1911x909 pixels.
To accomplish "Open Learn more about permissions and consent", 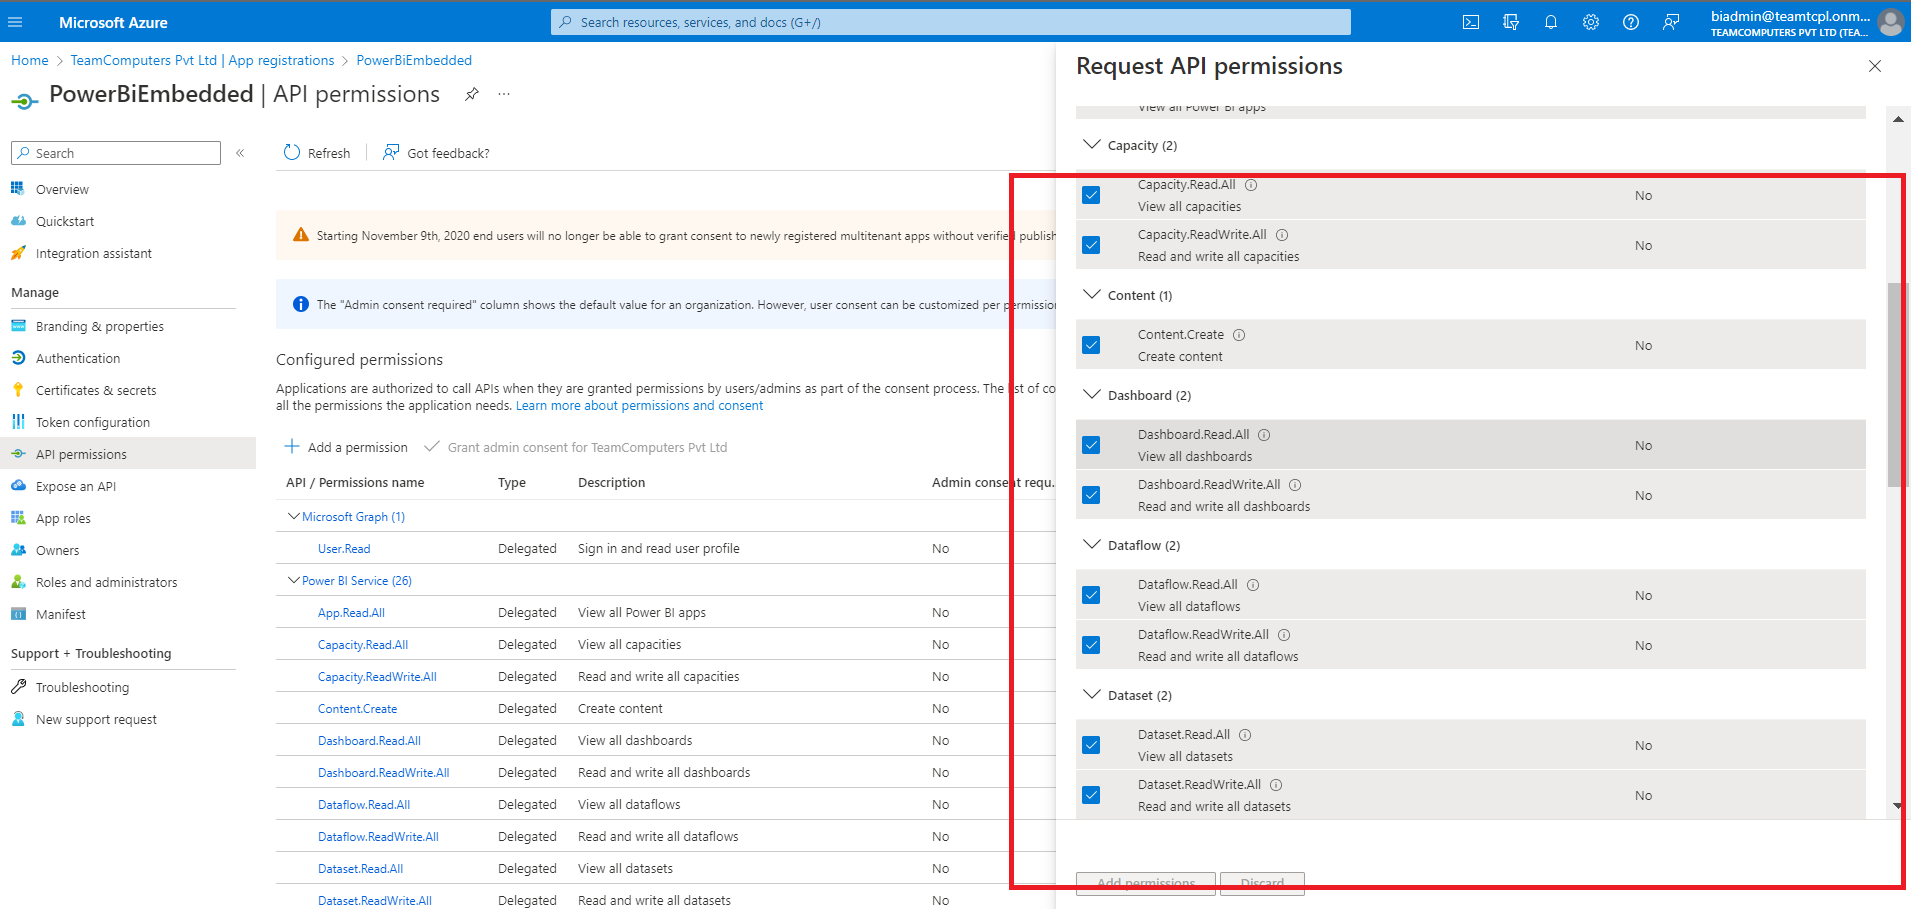I will point(639,405).
